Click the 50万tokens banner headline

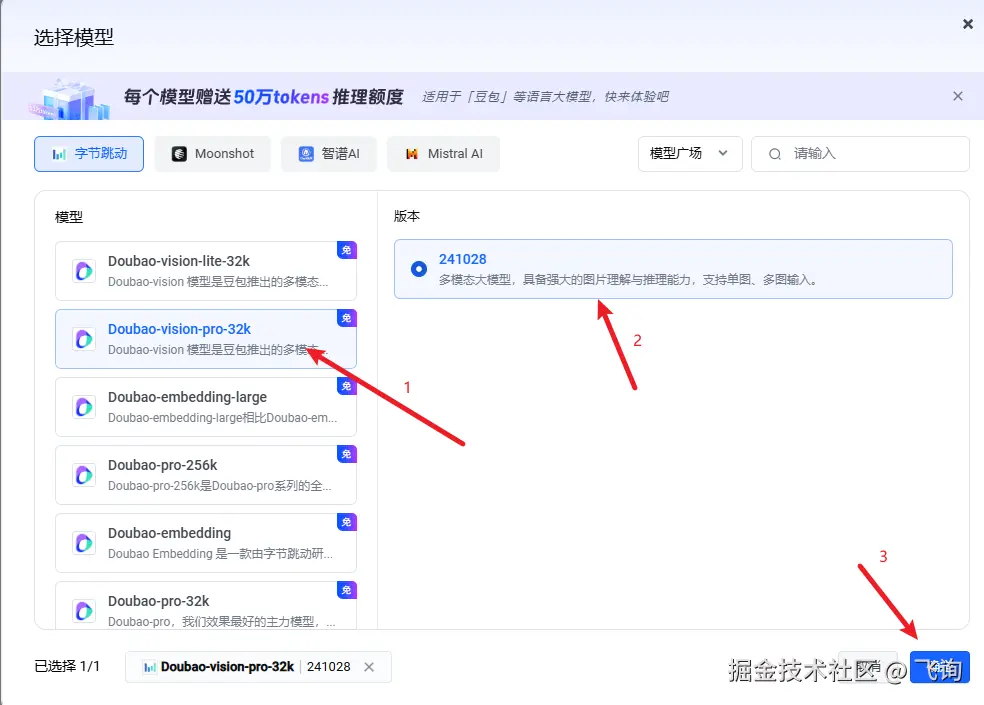tap(263, 97)
